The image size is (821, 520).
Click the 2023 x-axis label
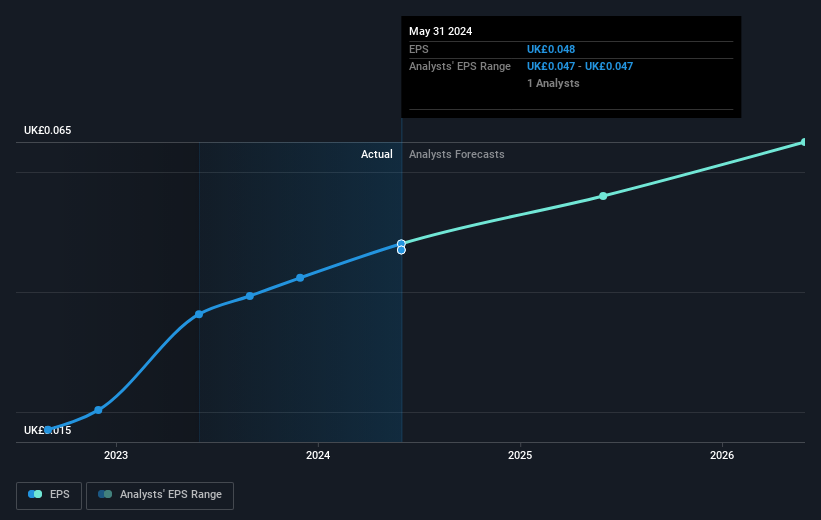coord(116,455)
